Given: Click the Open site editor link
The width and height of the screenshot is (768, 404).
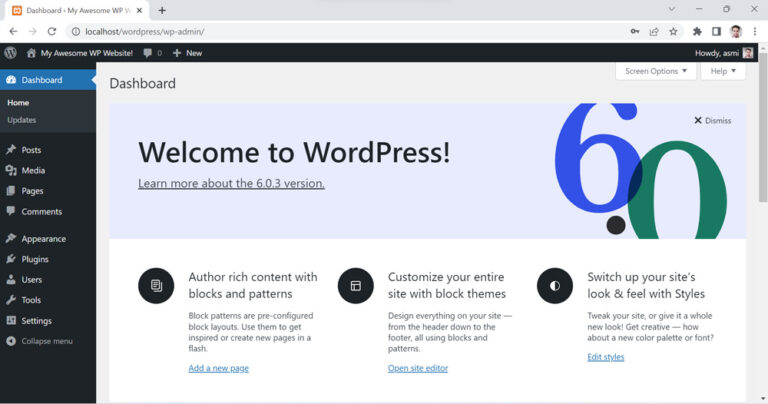Looking at the screenshot, I should (419, 368).
